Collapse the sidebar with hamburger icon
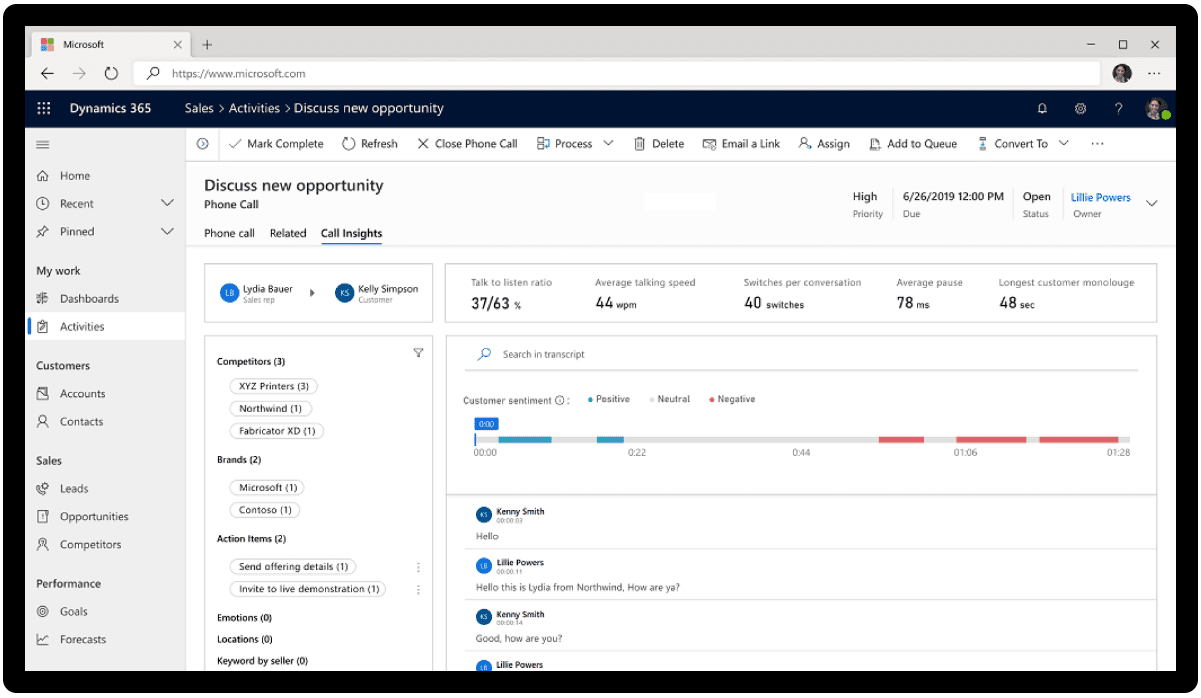 coord(43,144)
